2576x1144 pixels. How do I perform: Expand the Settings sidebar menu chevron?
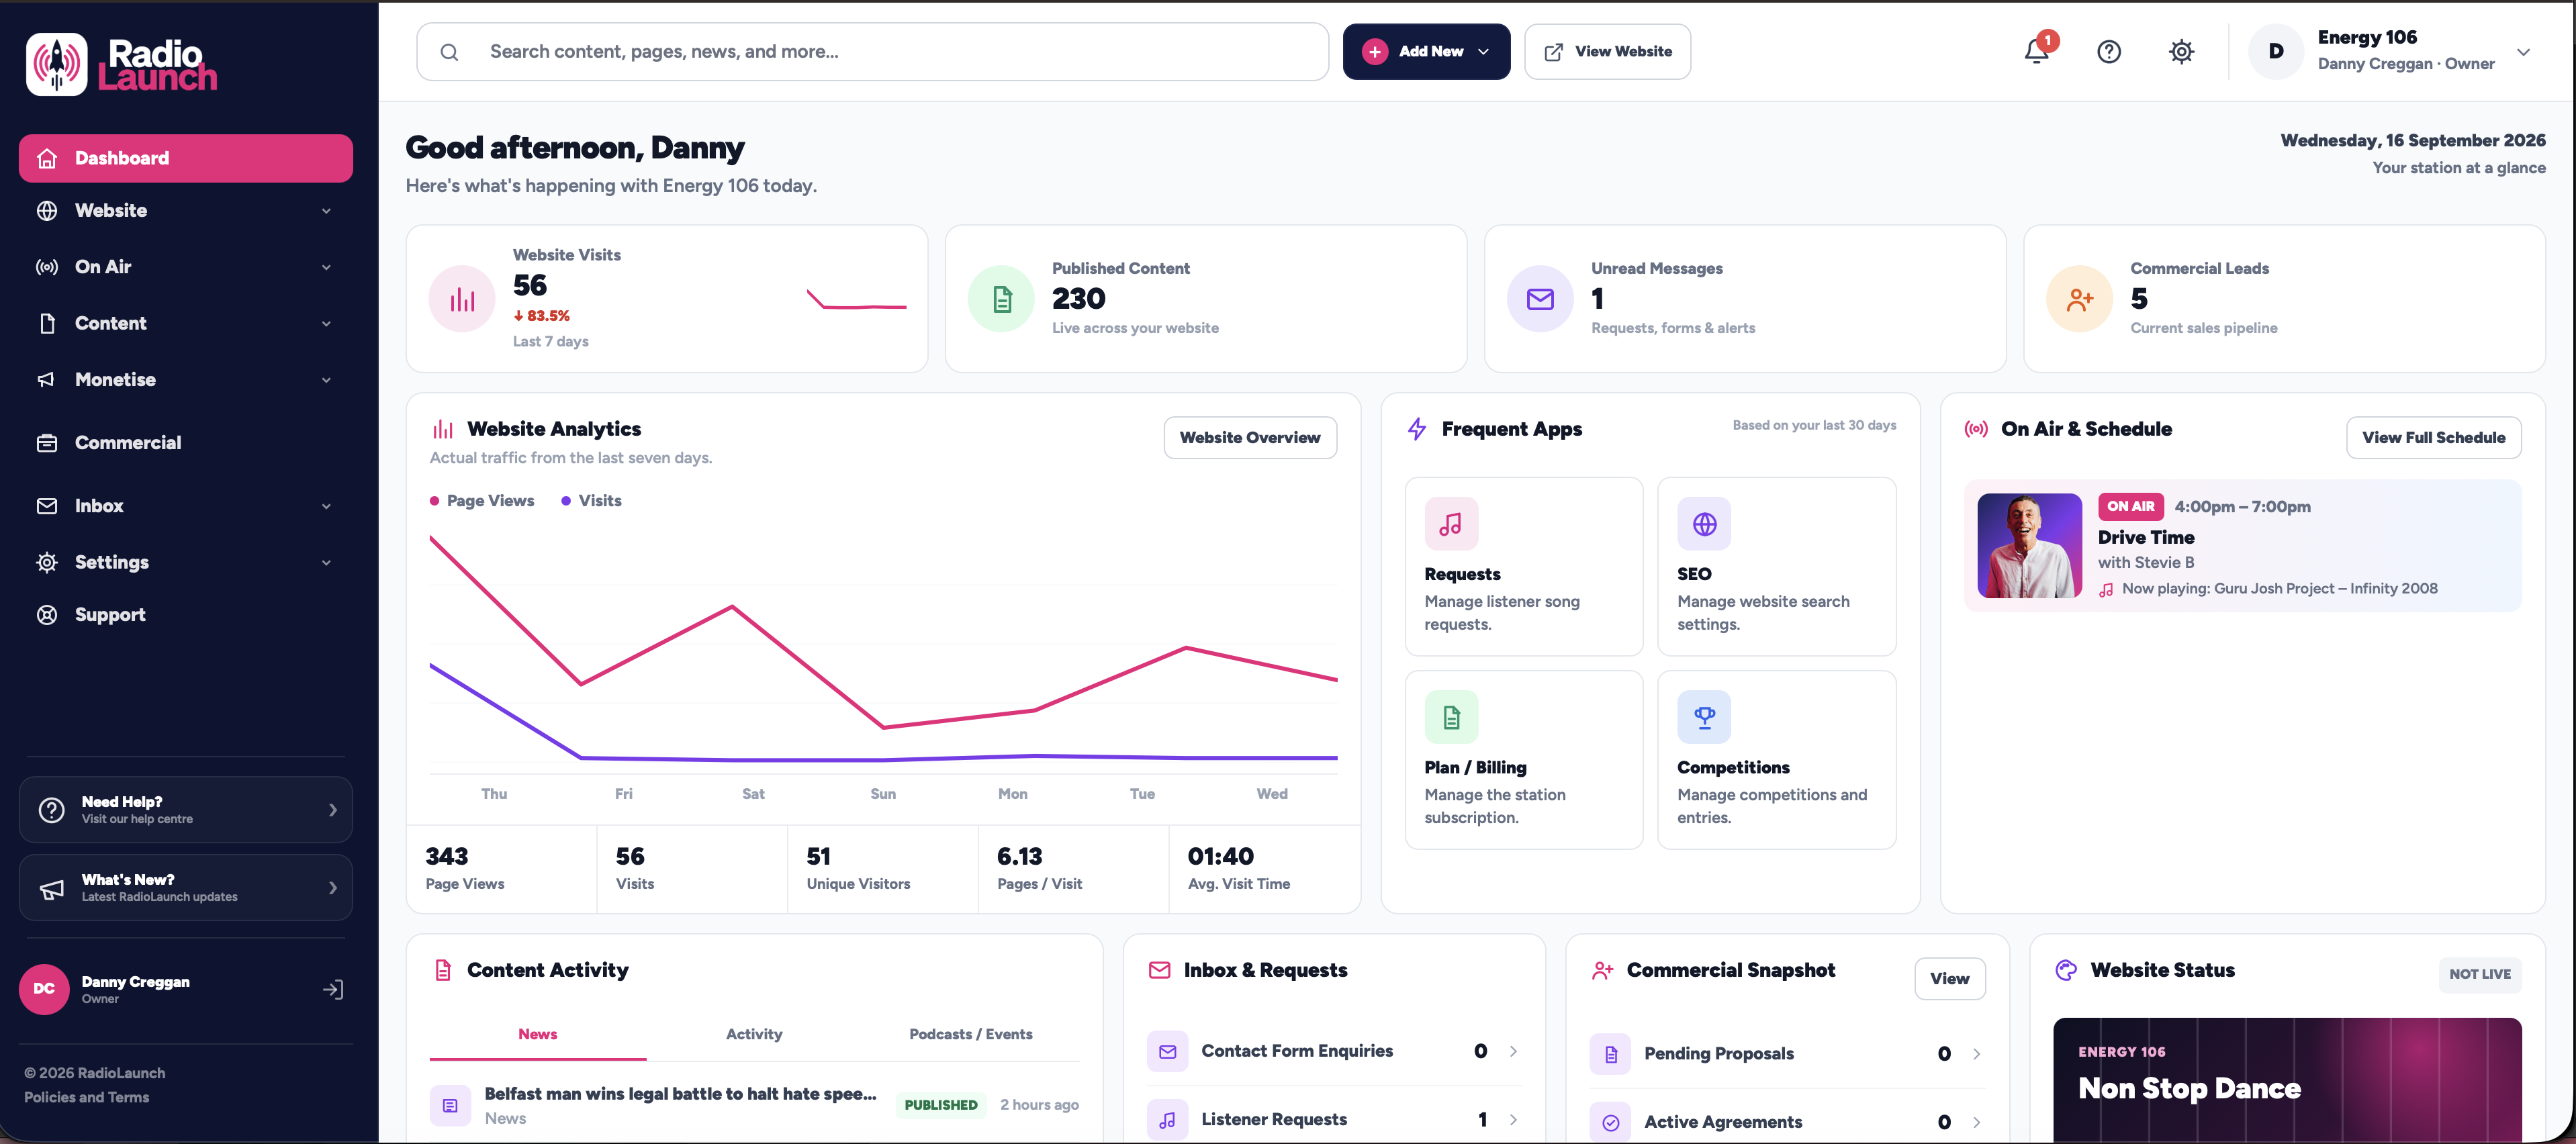(326, 563)
